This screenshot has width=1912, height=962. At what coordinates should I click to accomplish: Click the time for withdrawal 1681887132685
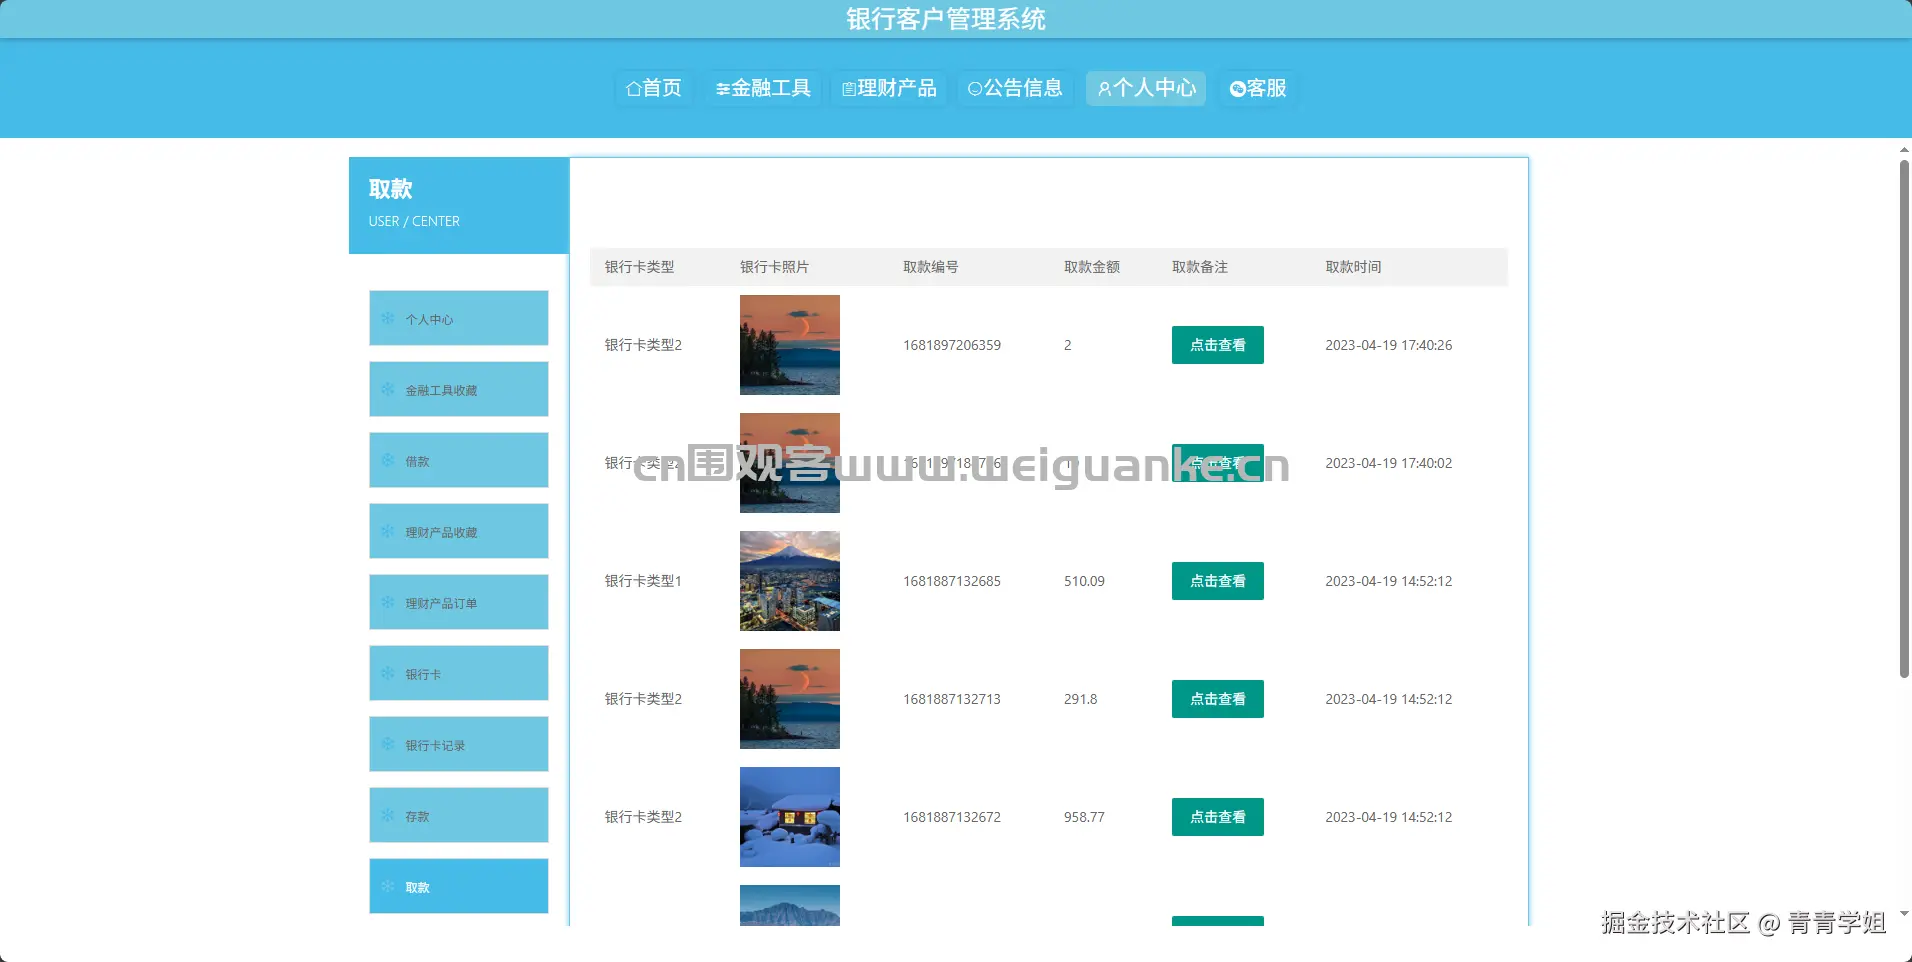tap(1389, 581)
